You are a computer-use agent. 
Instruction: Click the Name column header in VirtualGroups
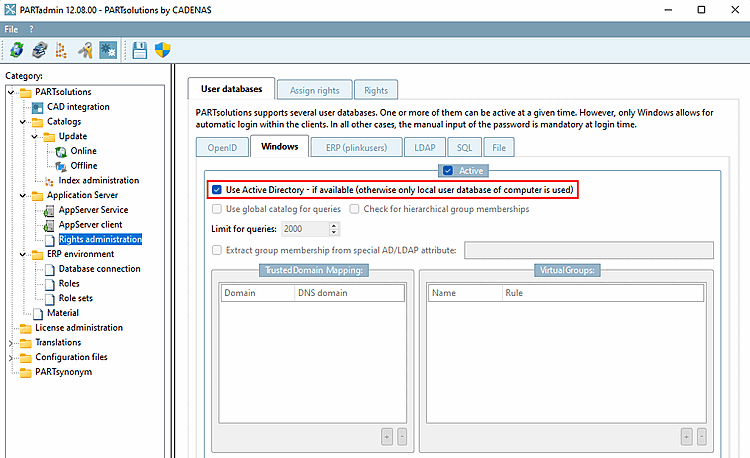click(x=465, y=293)
